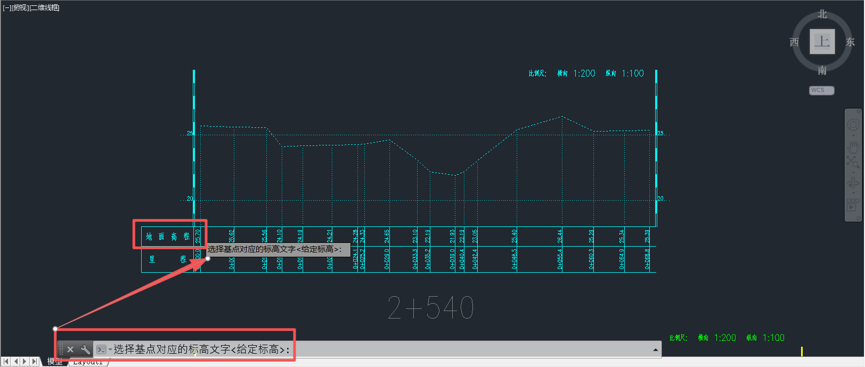Click the steering wheel icon in navigation bar

854,125
